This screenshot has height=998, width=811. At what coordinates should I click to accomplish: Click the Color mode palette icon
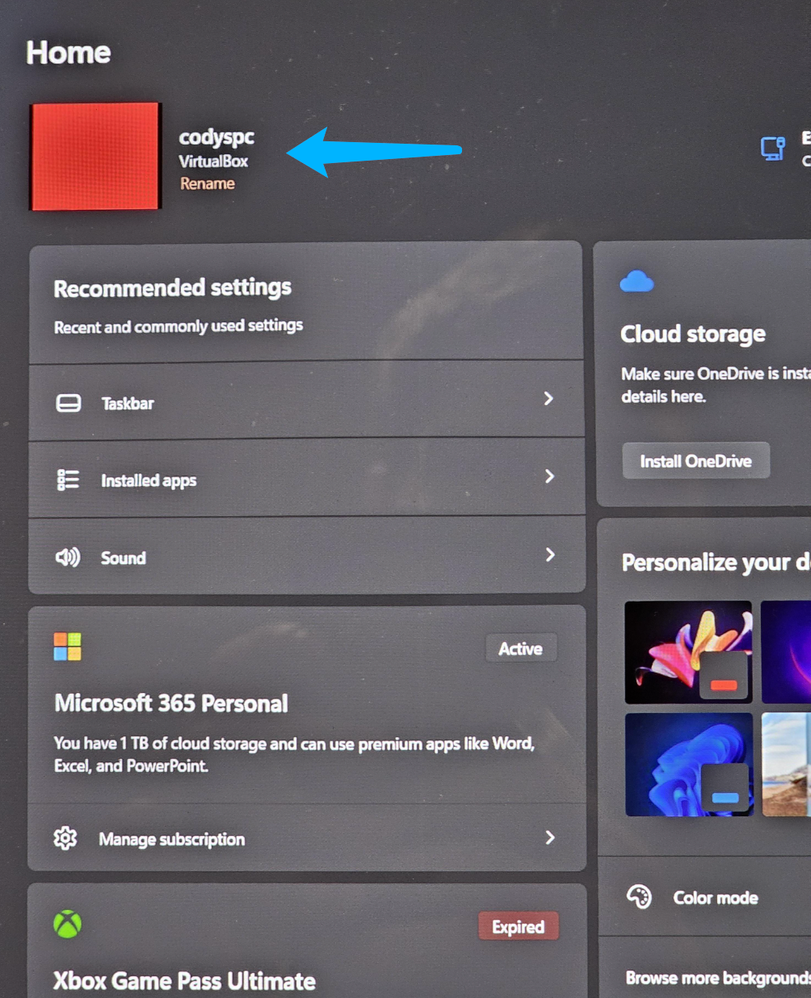[x=639, y=897]
